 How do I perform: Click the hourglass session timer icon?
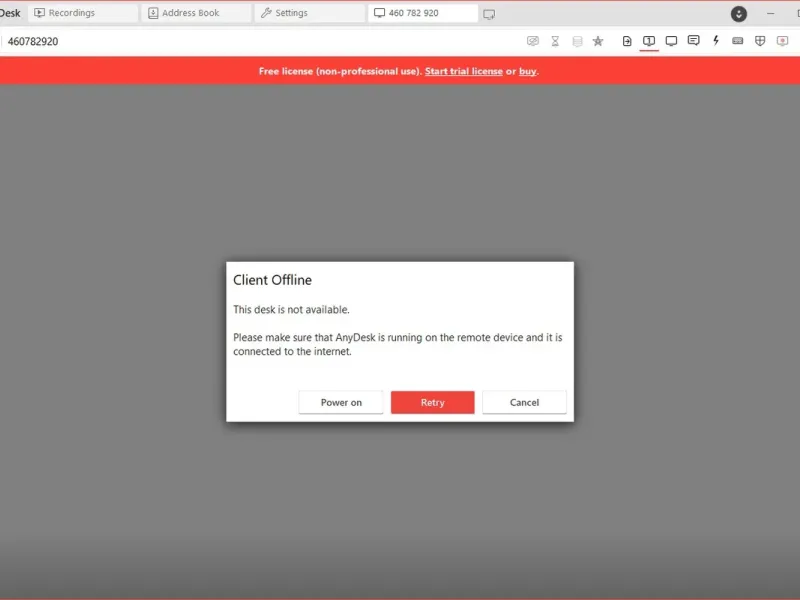click(x=555, y=41)
